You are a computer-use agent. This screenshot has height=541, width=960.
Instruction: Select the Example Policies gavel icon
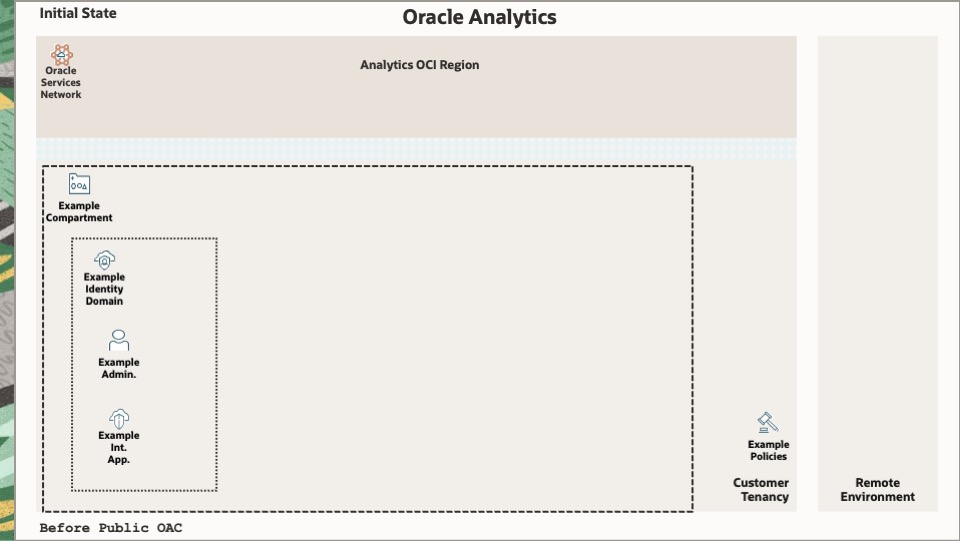click(768, 423)
